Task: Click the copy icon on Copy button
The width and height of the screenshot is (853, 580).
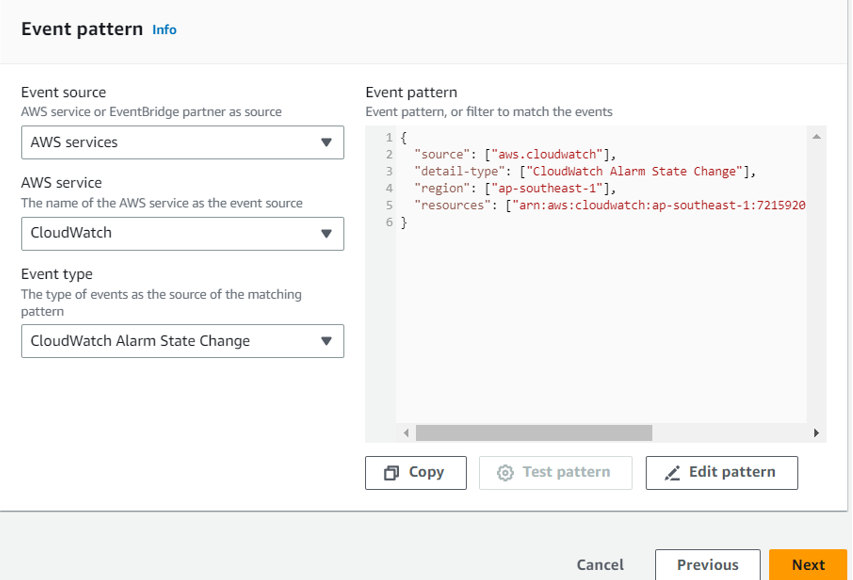Action: (391, 473)
